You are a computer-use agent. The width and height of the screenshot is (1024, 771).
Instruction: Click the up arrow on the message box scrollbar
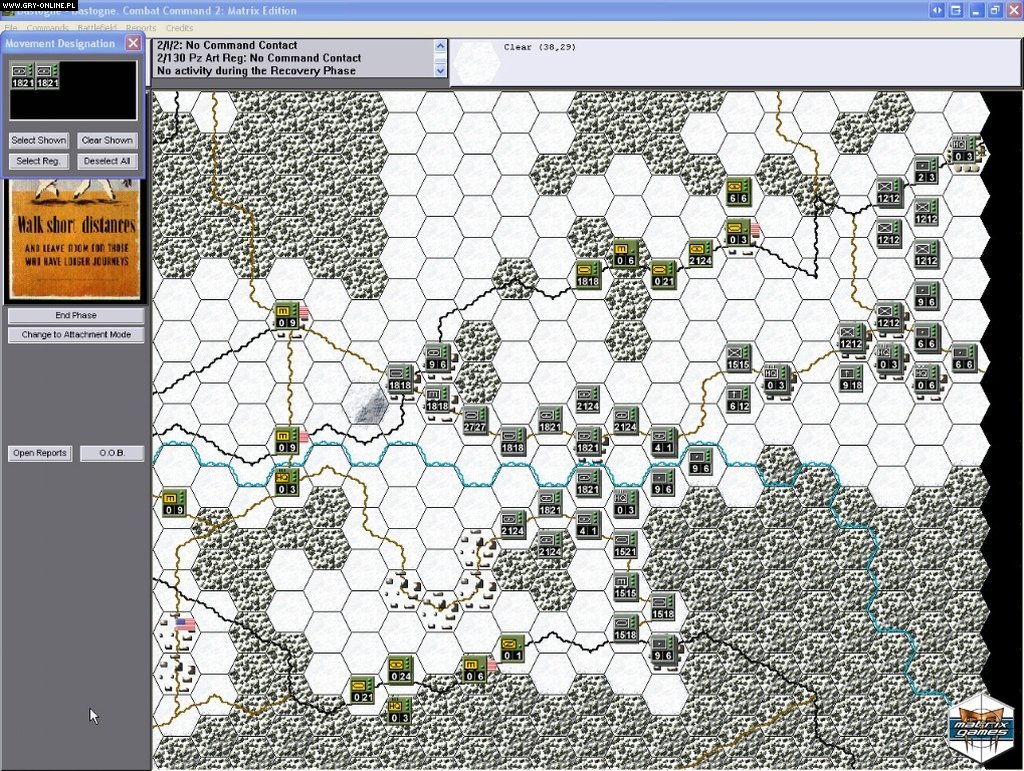pos(440,44)
